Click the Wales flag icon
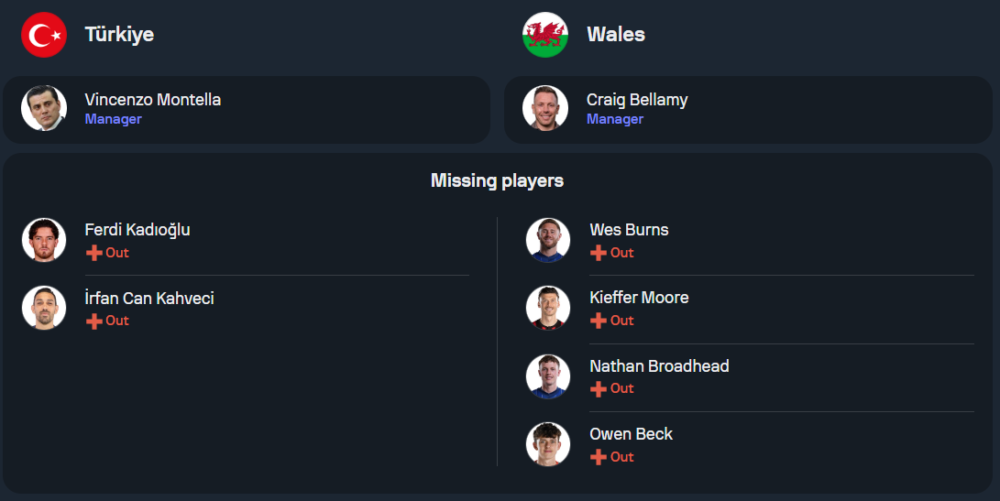1000x501 pixels. click(545, 35)
